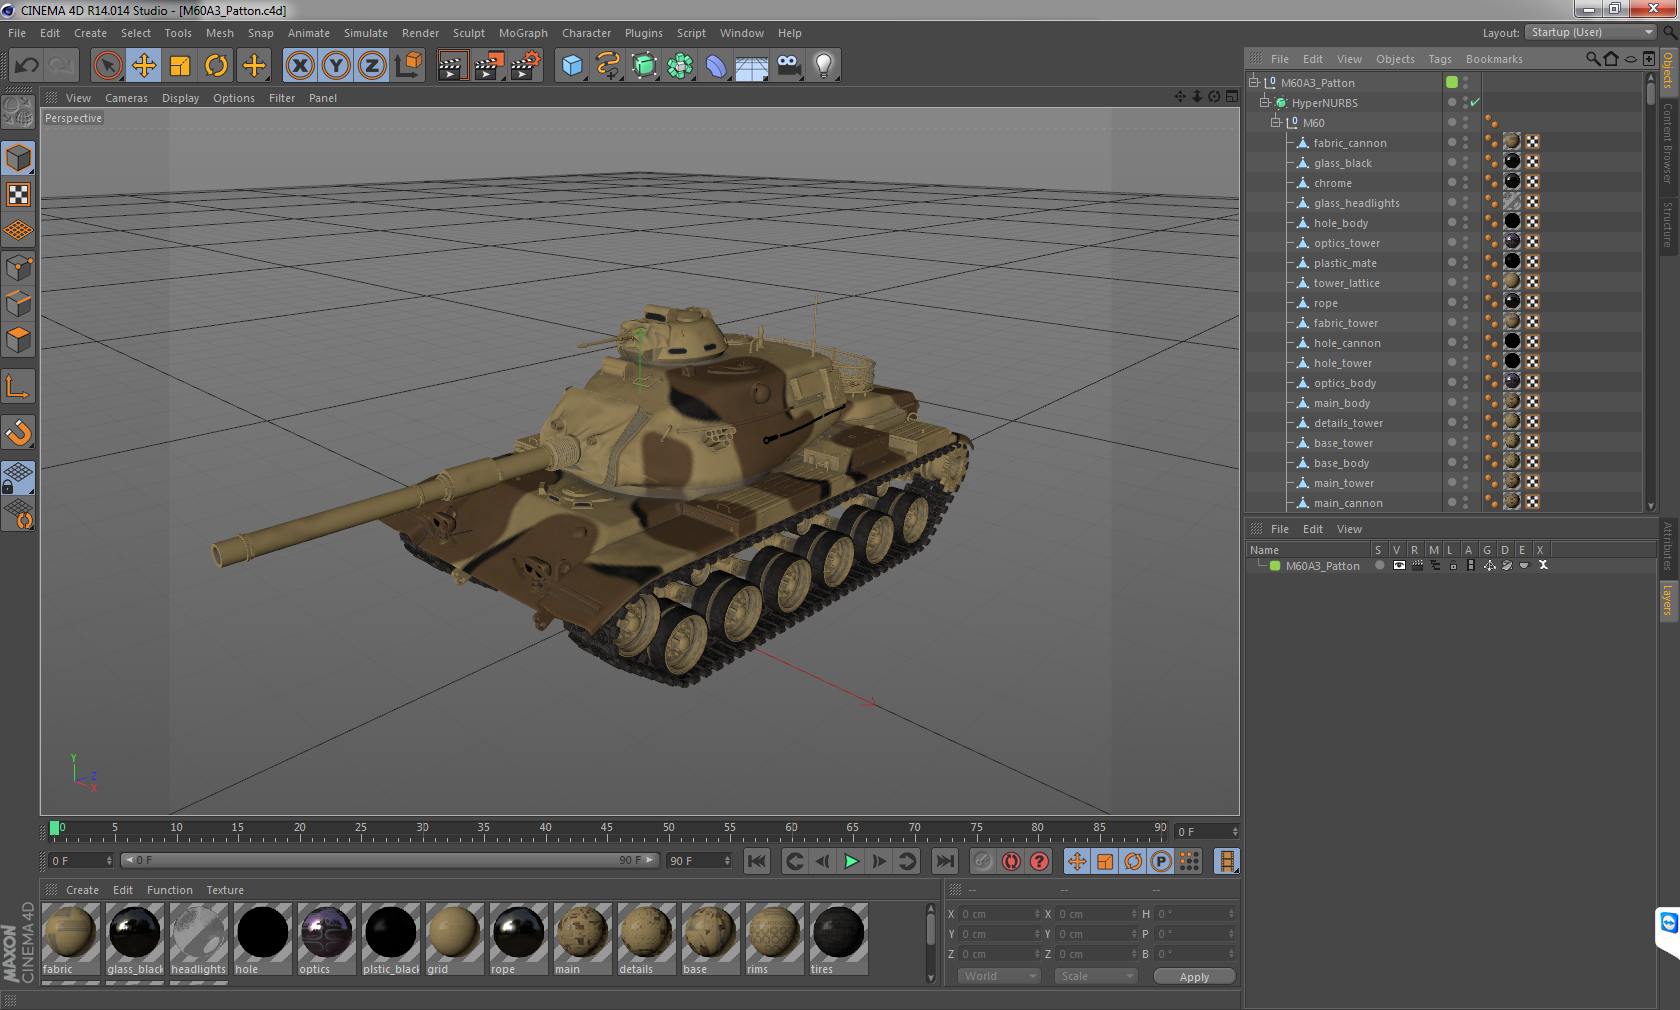Screen dimensions: 1680x1010
Task: Enable record keyframe button
Action: tap(983, 861)
